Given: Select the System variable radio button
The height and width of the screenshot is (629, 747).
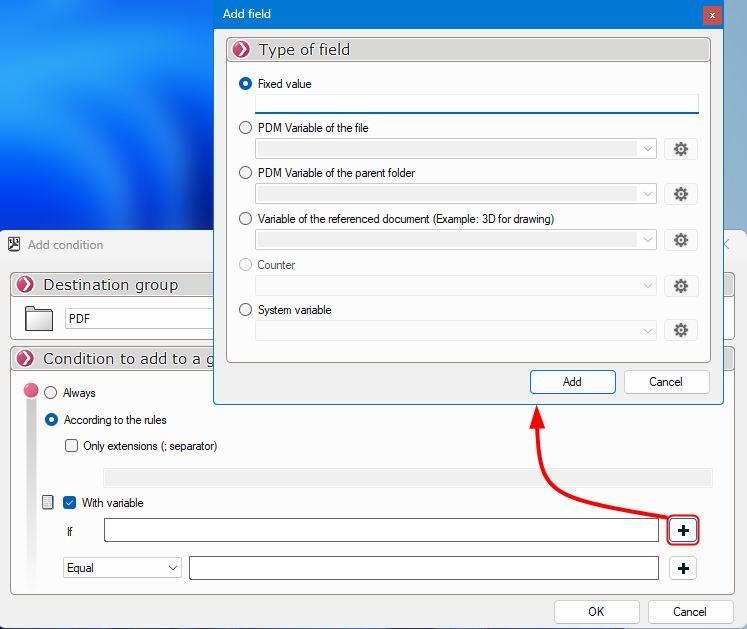Looking at the screenshot, I should click(x=245, y=310).
